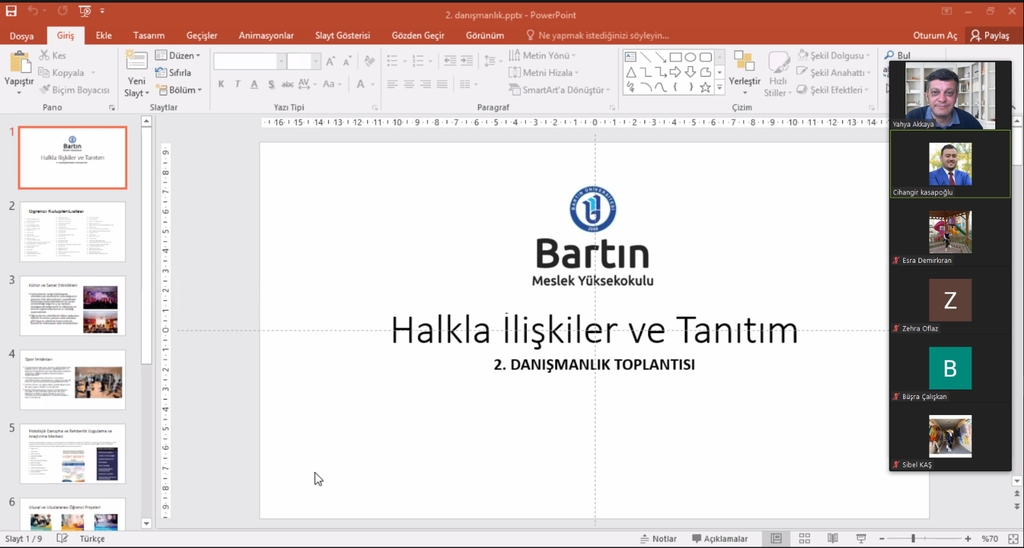Open the Şekil Dolgusu dropdown

coord(836,56)
